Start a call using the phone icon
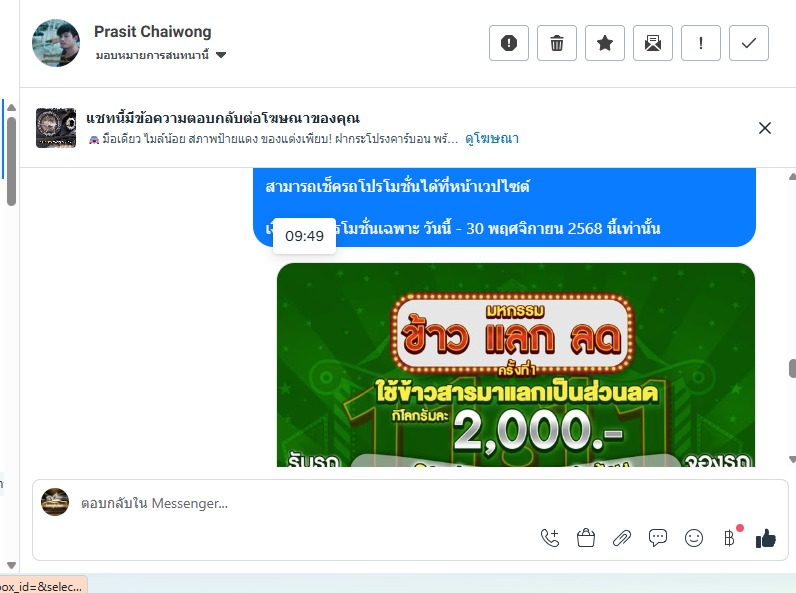The width and height of the screenshot is (796, 593). coord(550,538)
